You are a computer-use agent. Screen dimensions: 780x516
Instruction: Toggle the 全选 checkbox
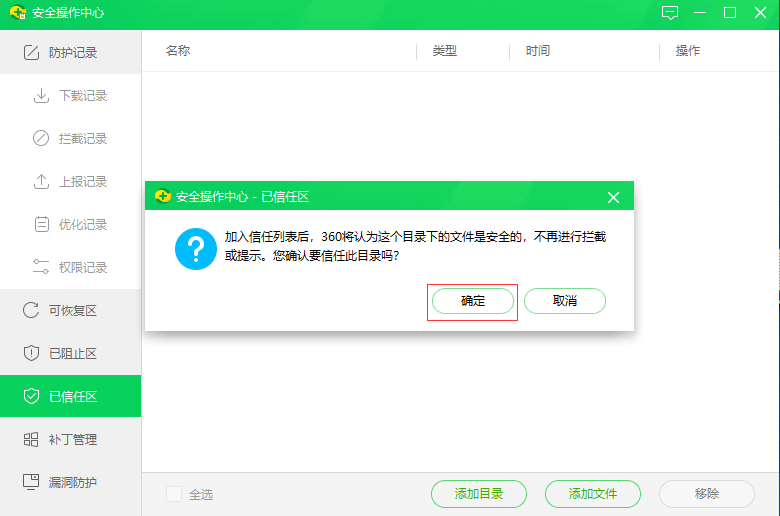[x=174, y=494]
